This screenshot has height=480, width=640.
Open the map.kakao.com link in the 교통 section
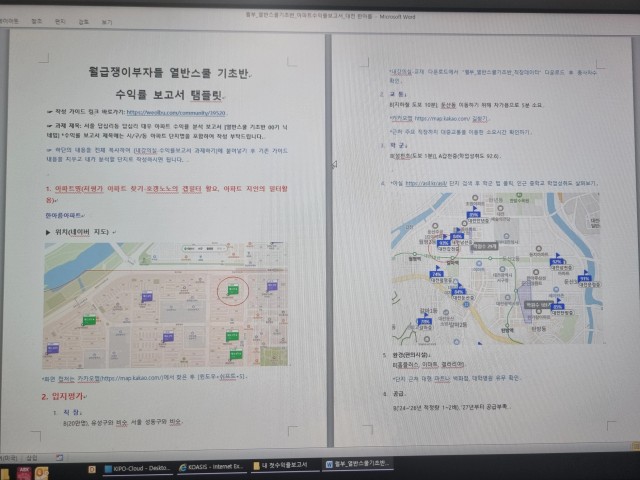tap(442, 118)
